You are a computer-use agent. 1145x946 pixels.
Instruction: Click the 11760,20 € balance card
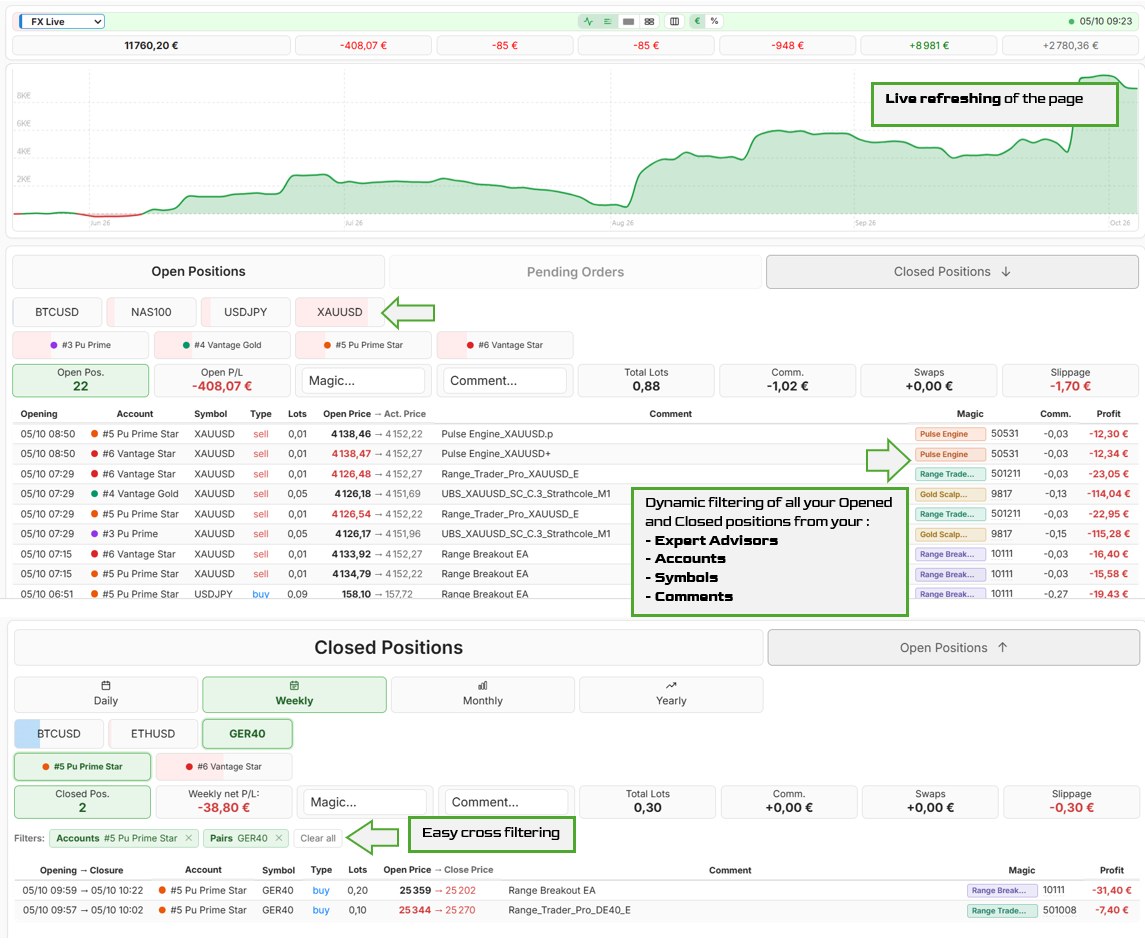click(152, 45)
